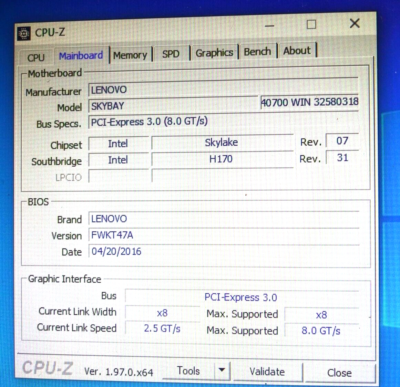
Task: Open the About tab
Action: (x=297, y=51)
